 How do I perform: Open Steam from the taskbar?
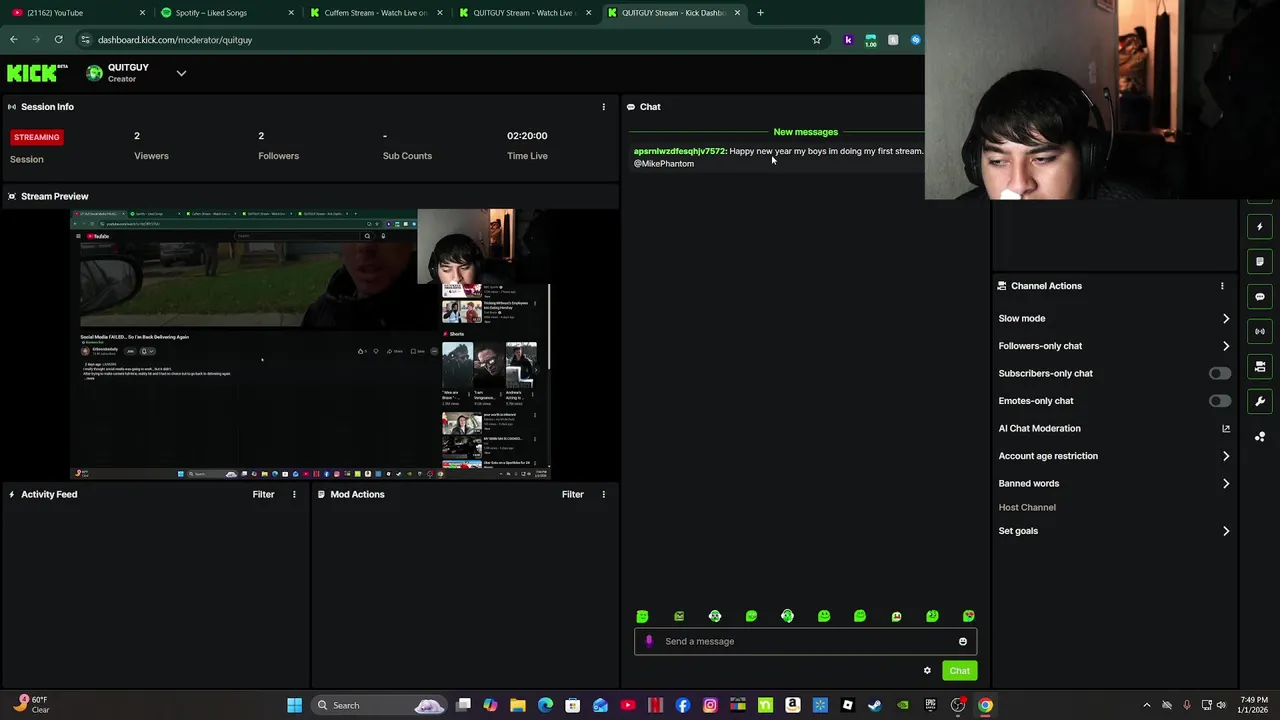pos(875,705)
